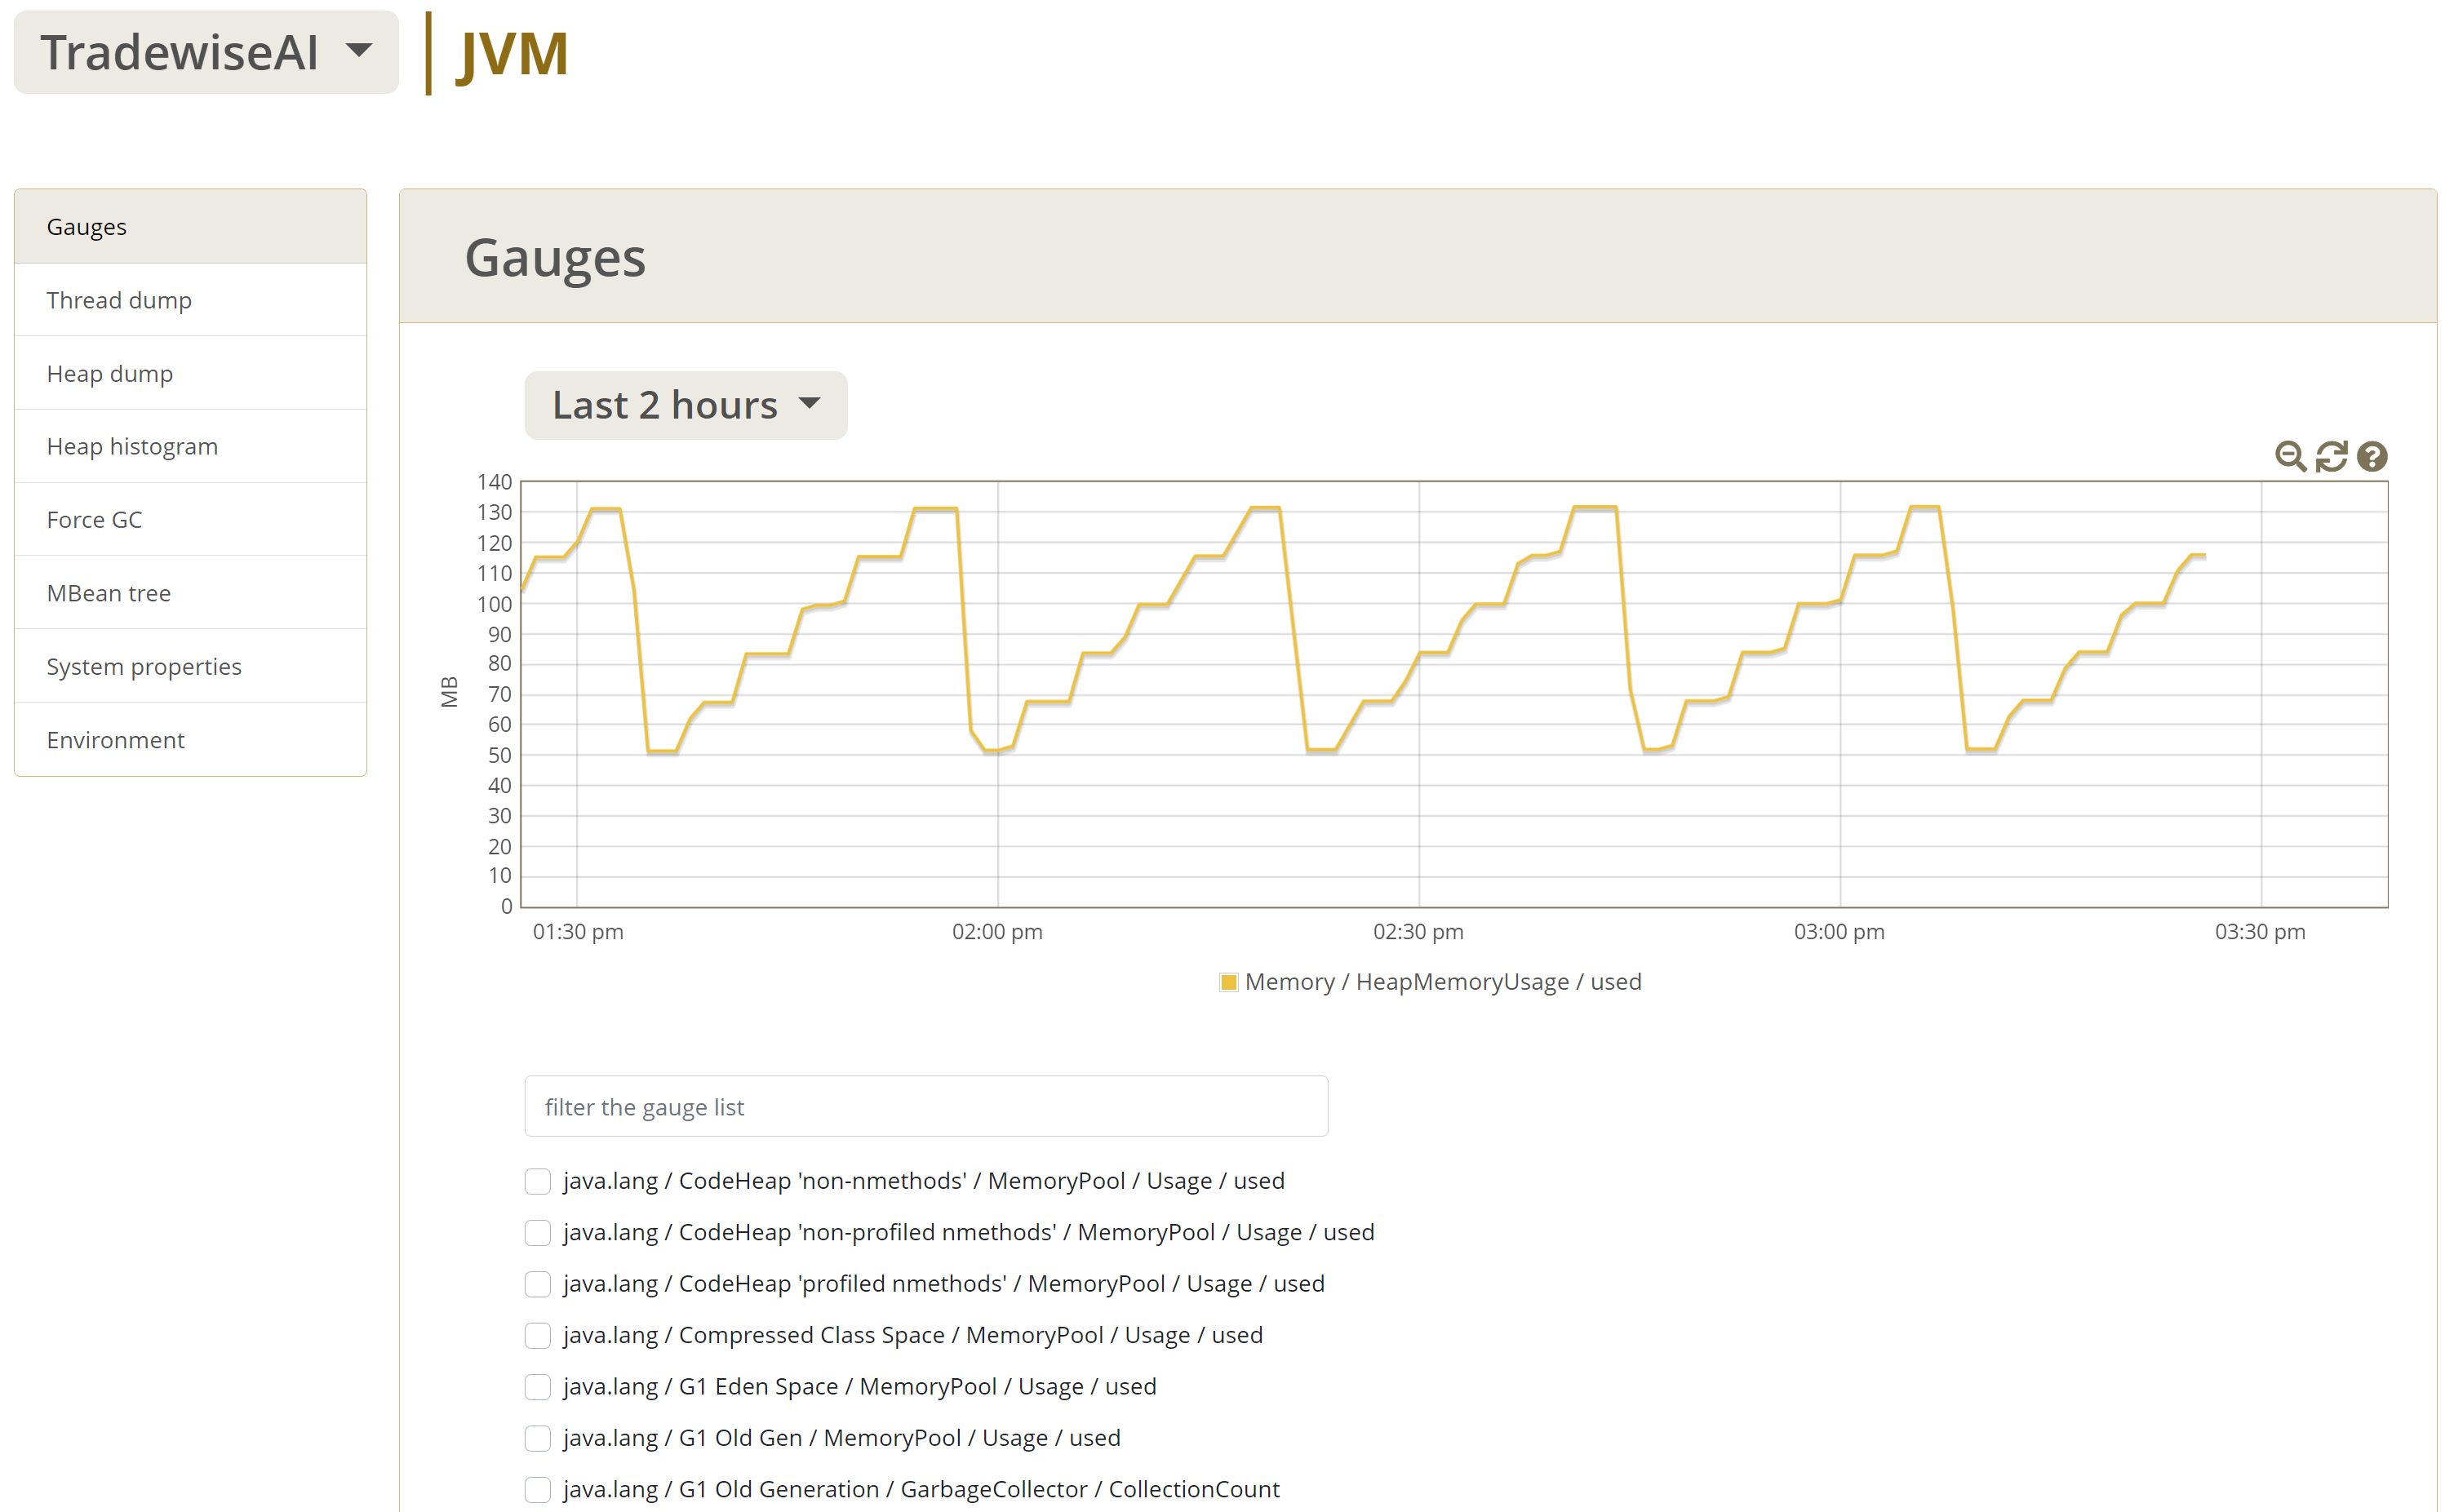Screen dimensions: 2454x1512
Task: Click the HeapMemoryUsage legend color swatch
Action: click(1228, 982)
